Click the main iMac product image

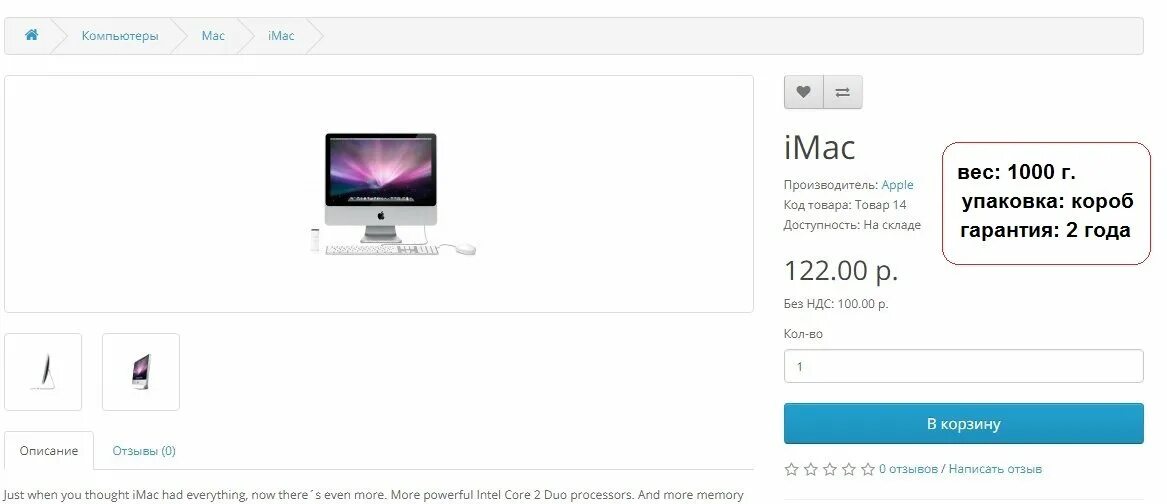coord(379,194)
